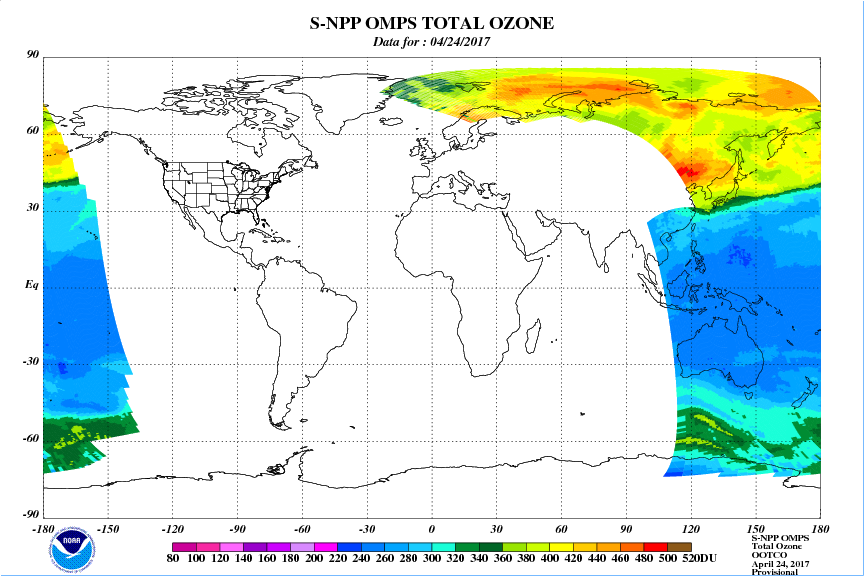This screenshot has width=864, height=576.
Task: Select red swatch between 480 and 500
Action: (656, 547)
